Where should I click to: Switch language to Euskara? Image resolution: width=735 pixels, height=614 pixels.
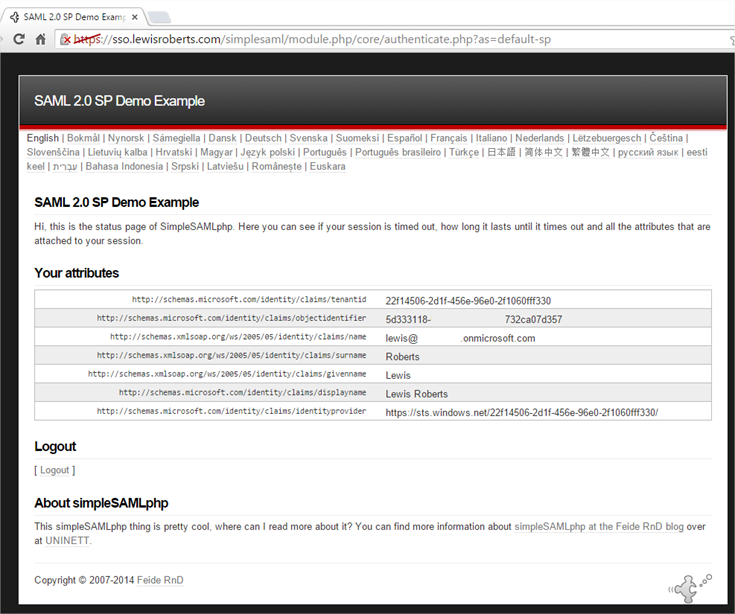click(328, 166)
